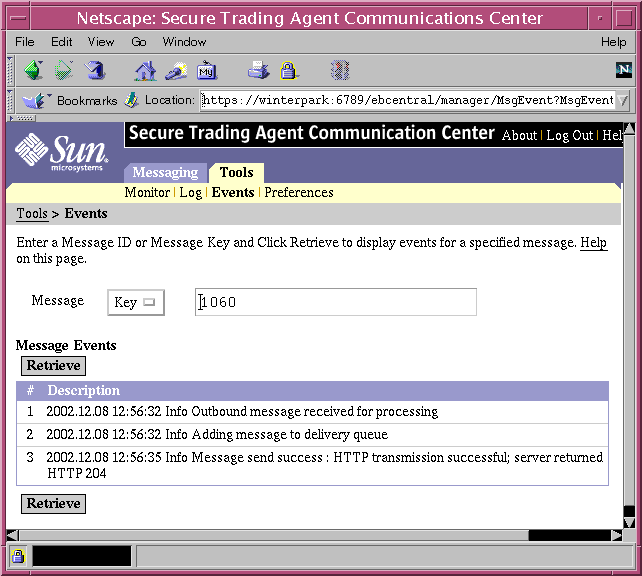Click the lower Retrieve button below the table
Screen dimensions: 642x576
(53, 504)
